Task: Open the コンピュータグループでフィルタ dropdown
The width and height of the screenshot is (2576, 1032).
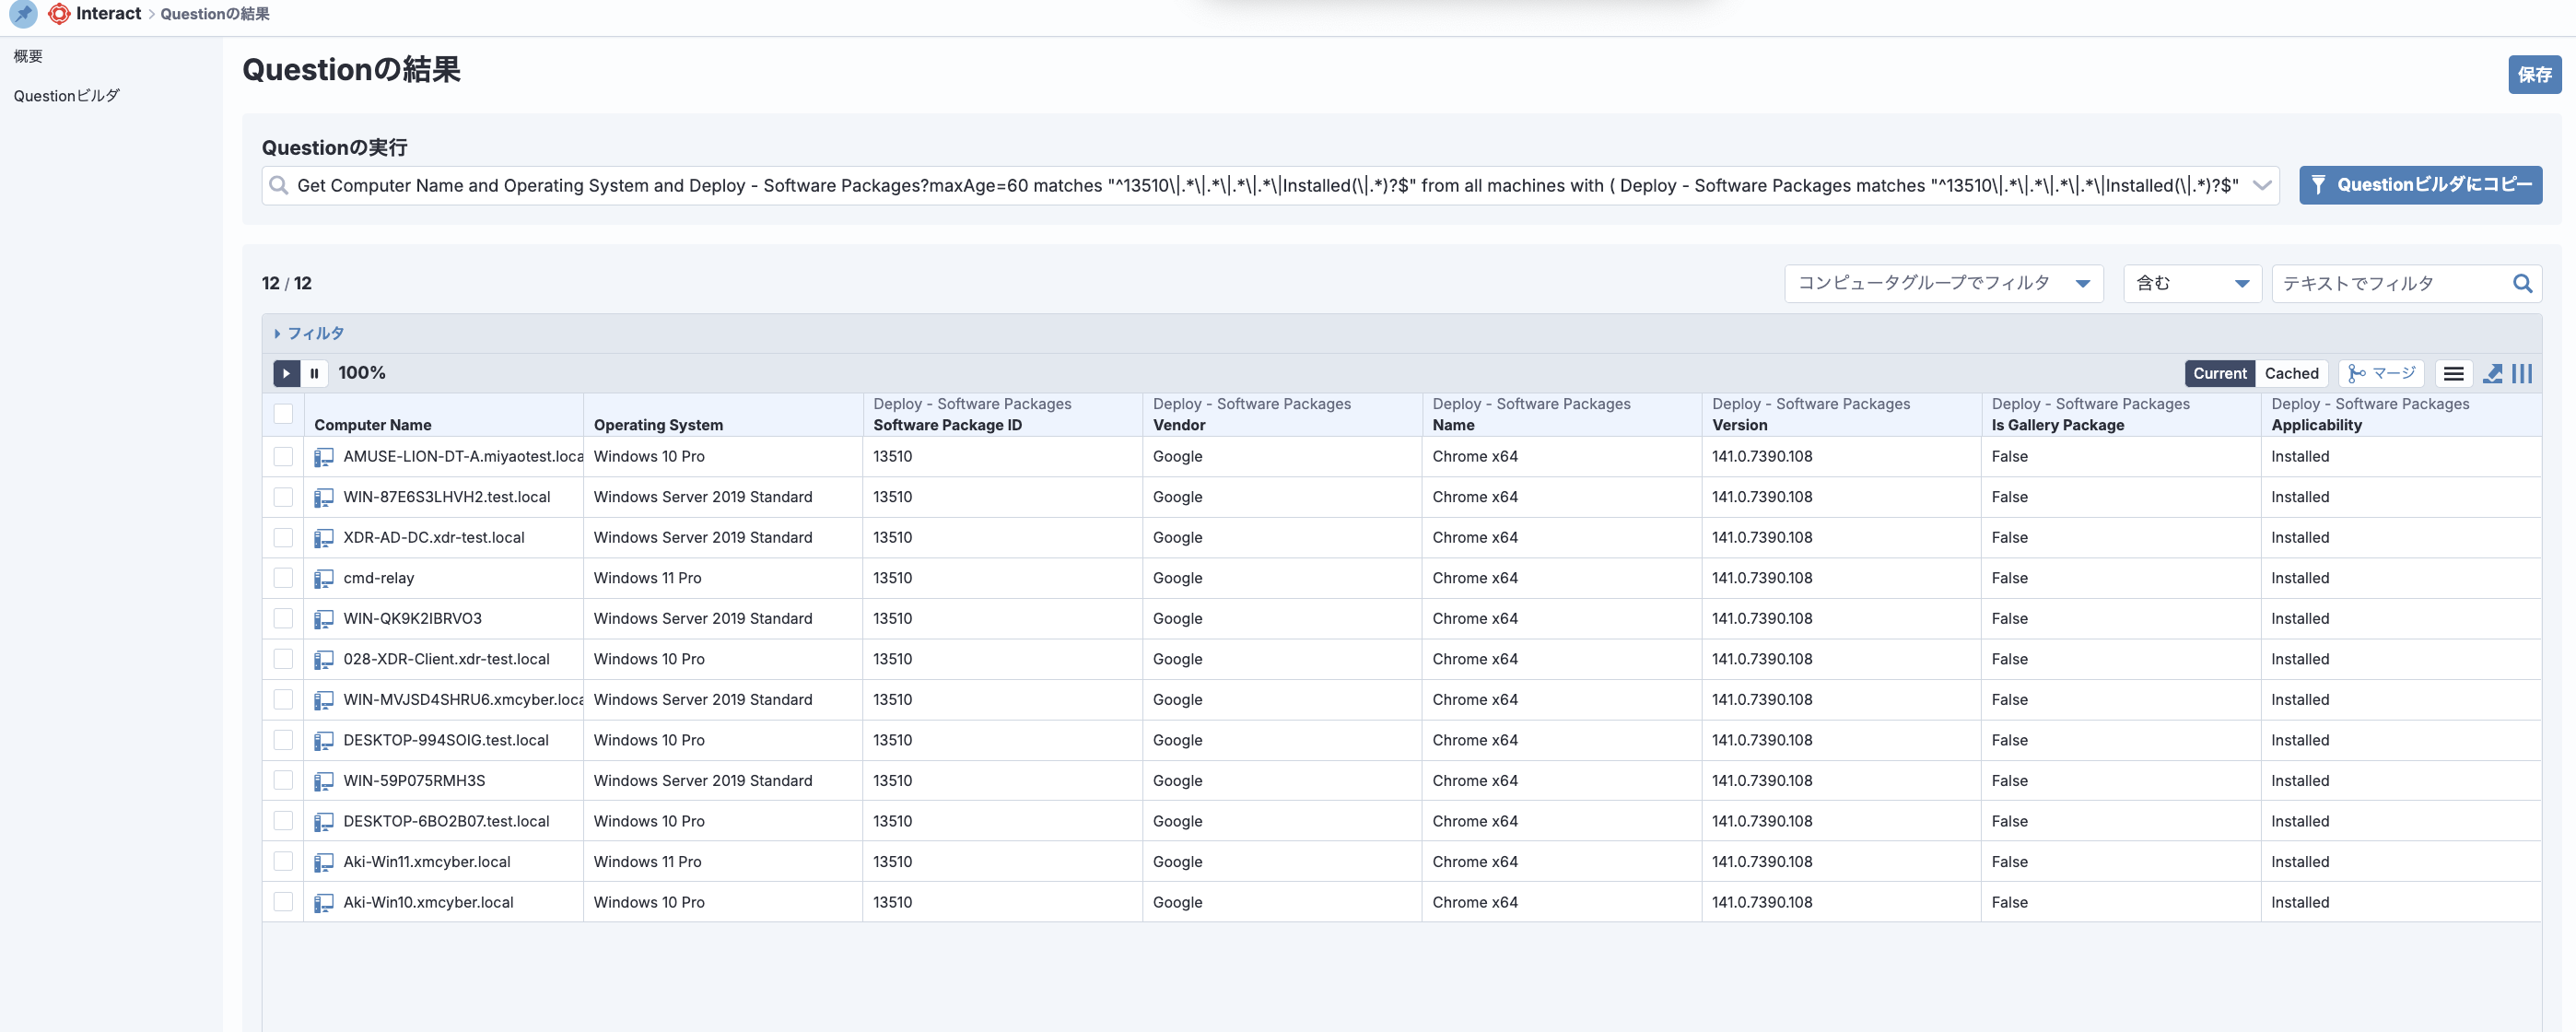Action: (1943, 284)
